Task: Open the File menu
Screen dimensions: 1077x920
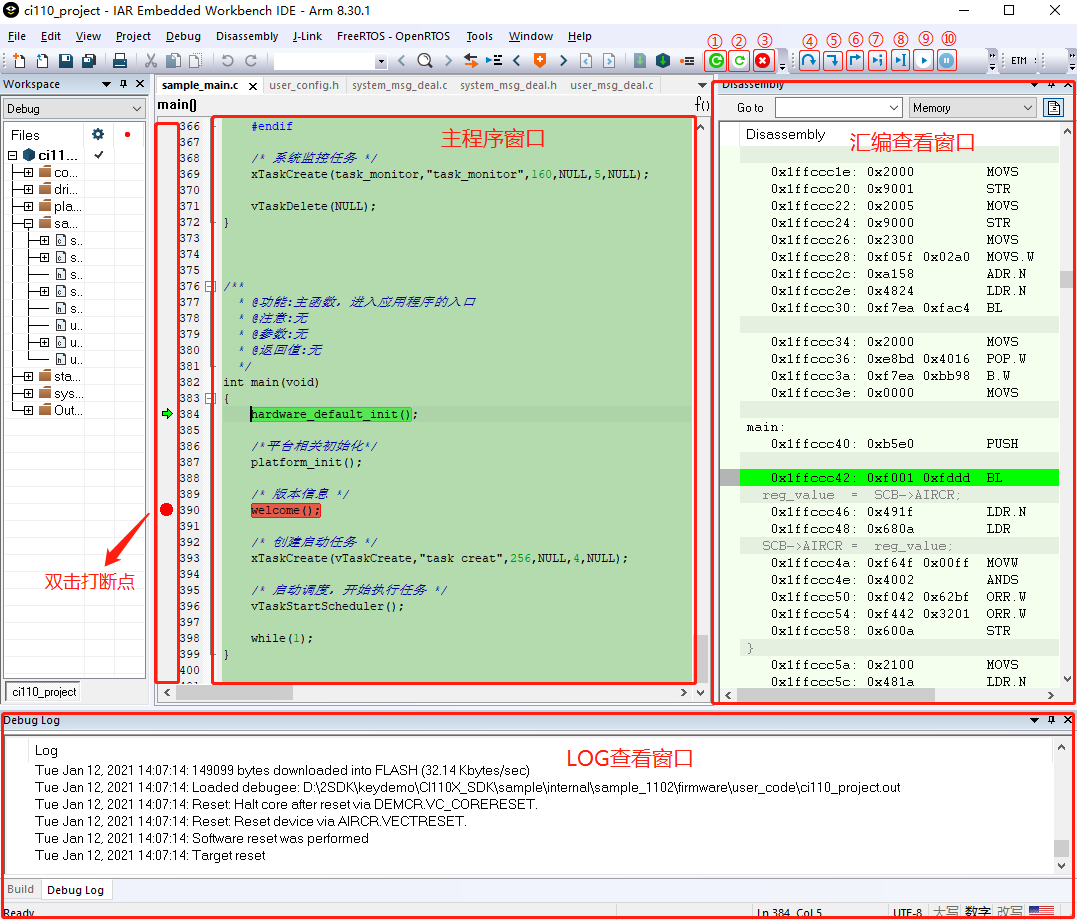Action: tap(16, 36)
